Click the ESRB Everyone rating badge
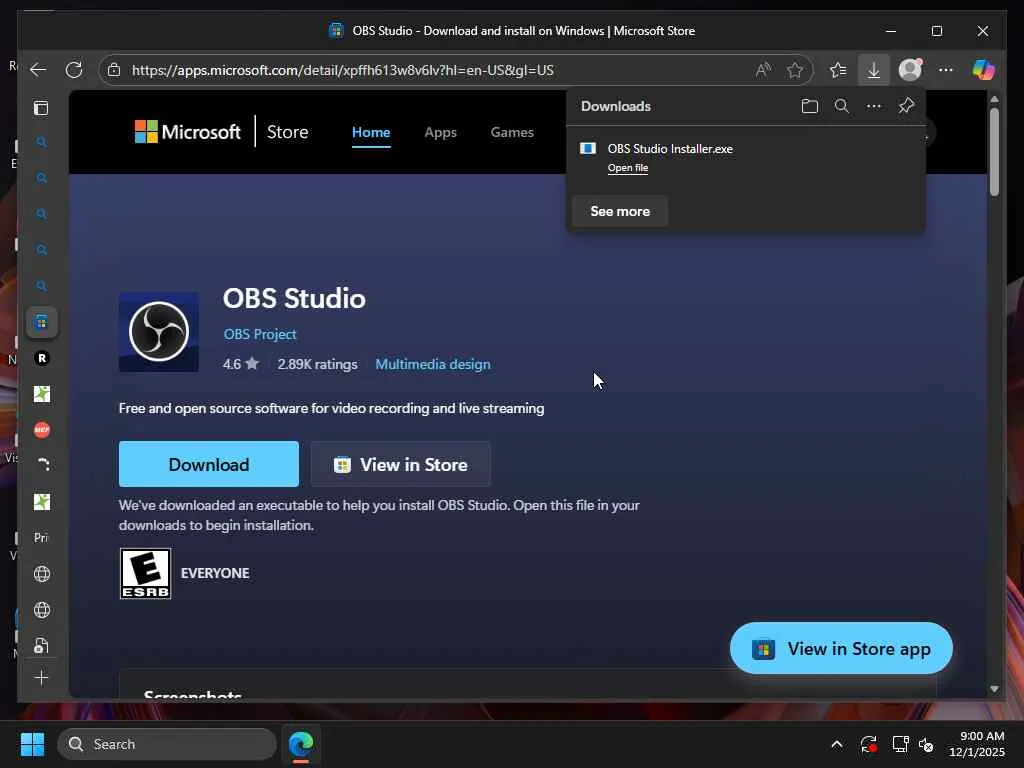1024x768 pixels. (x=146, y=573)
